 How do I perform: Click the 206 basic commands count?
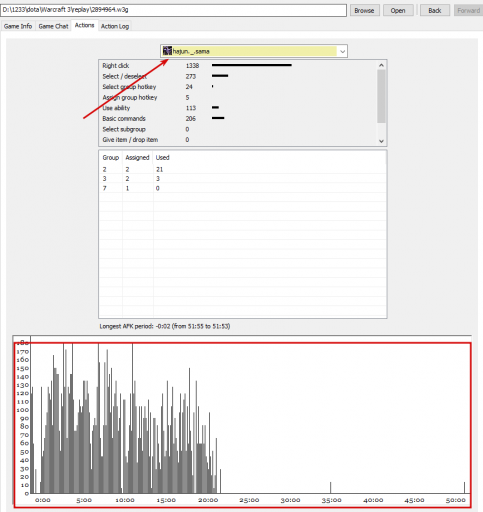pyautogui.click(x=191, y=118)
